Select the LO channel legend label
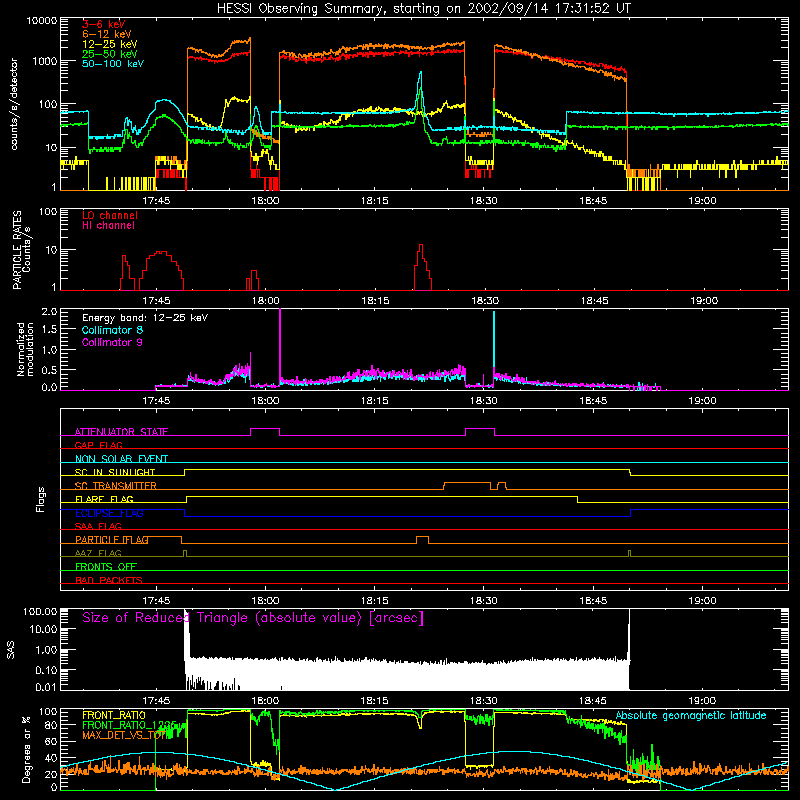 (110, 215)
